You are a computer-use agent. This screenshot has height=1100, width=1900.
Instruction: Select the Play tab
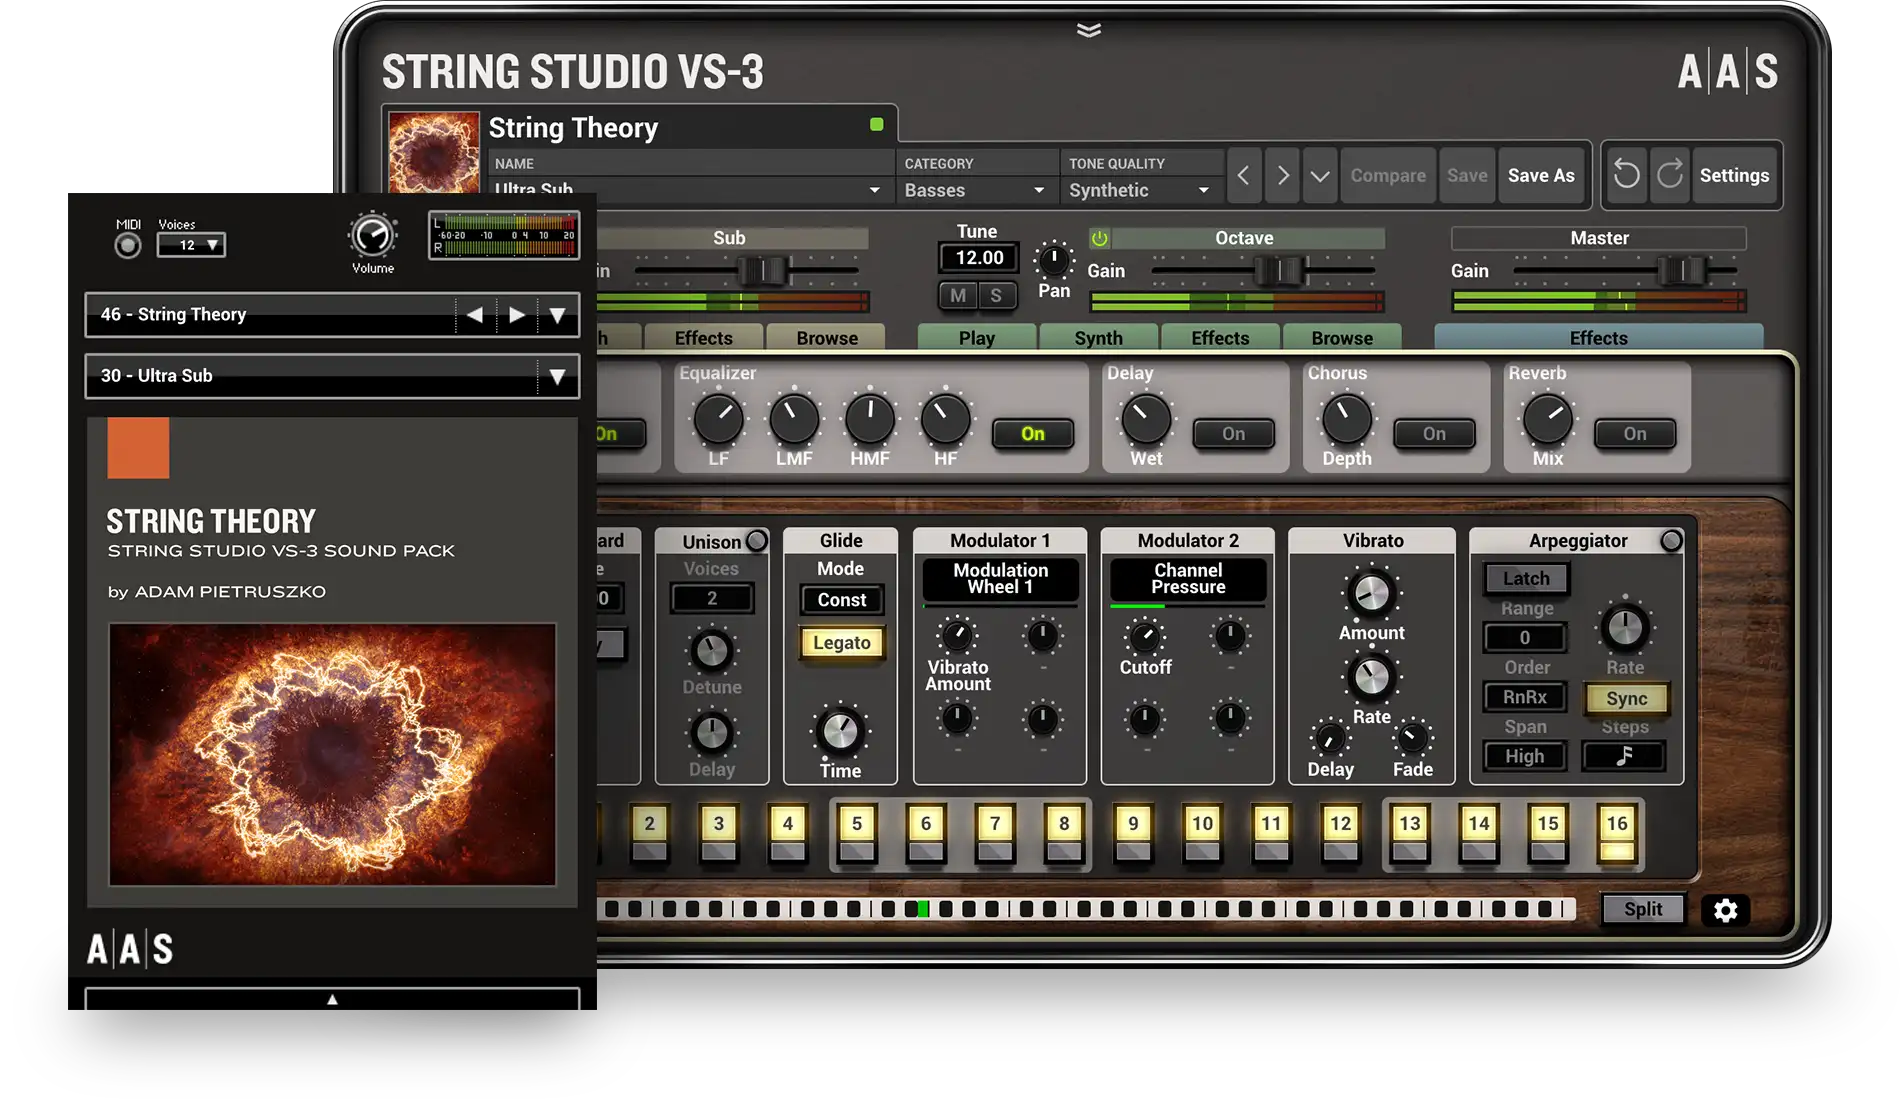[x=976, y=337]
